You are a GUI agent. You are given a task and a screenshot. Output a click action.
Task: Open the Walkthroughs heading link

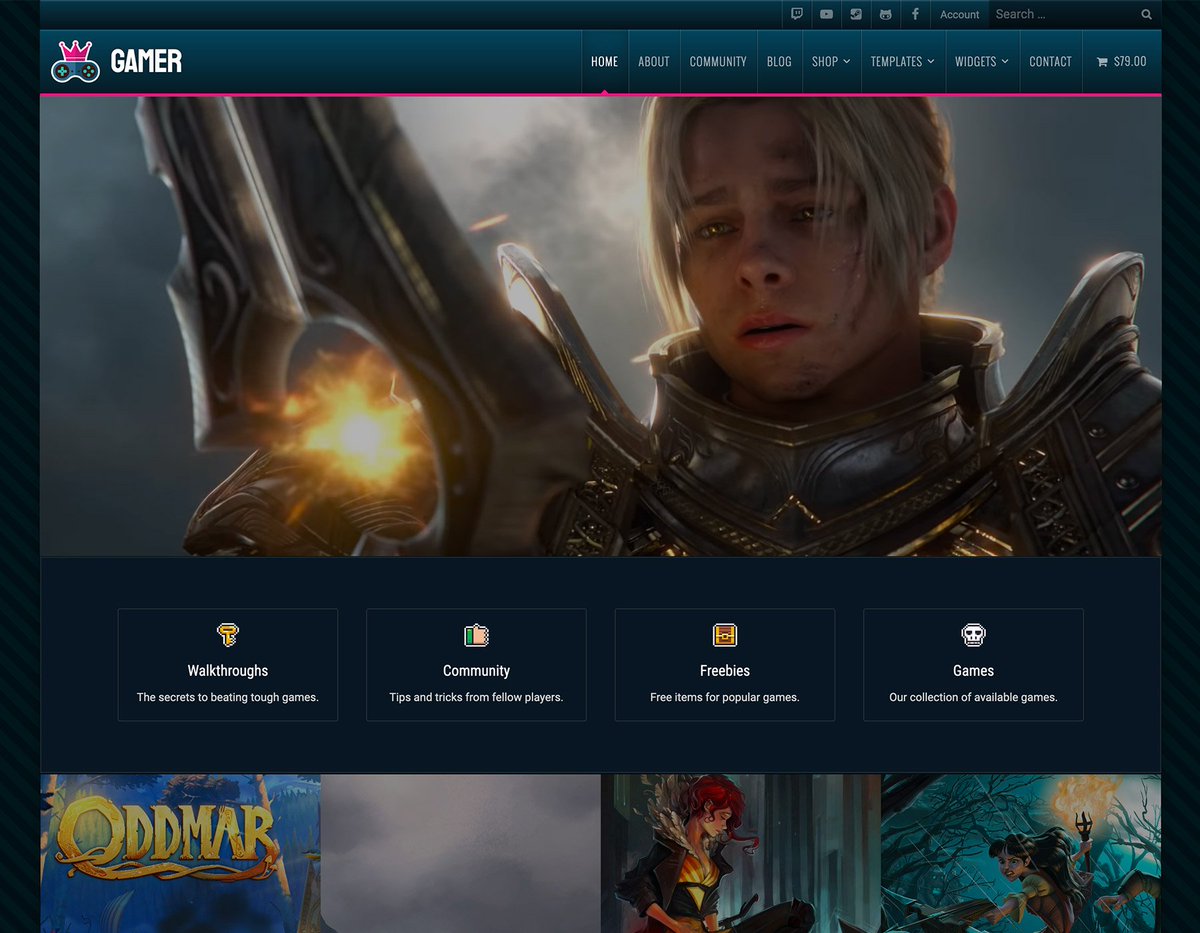click(228, 671)
